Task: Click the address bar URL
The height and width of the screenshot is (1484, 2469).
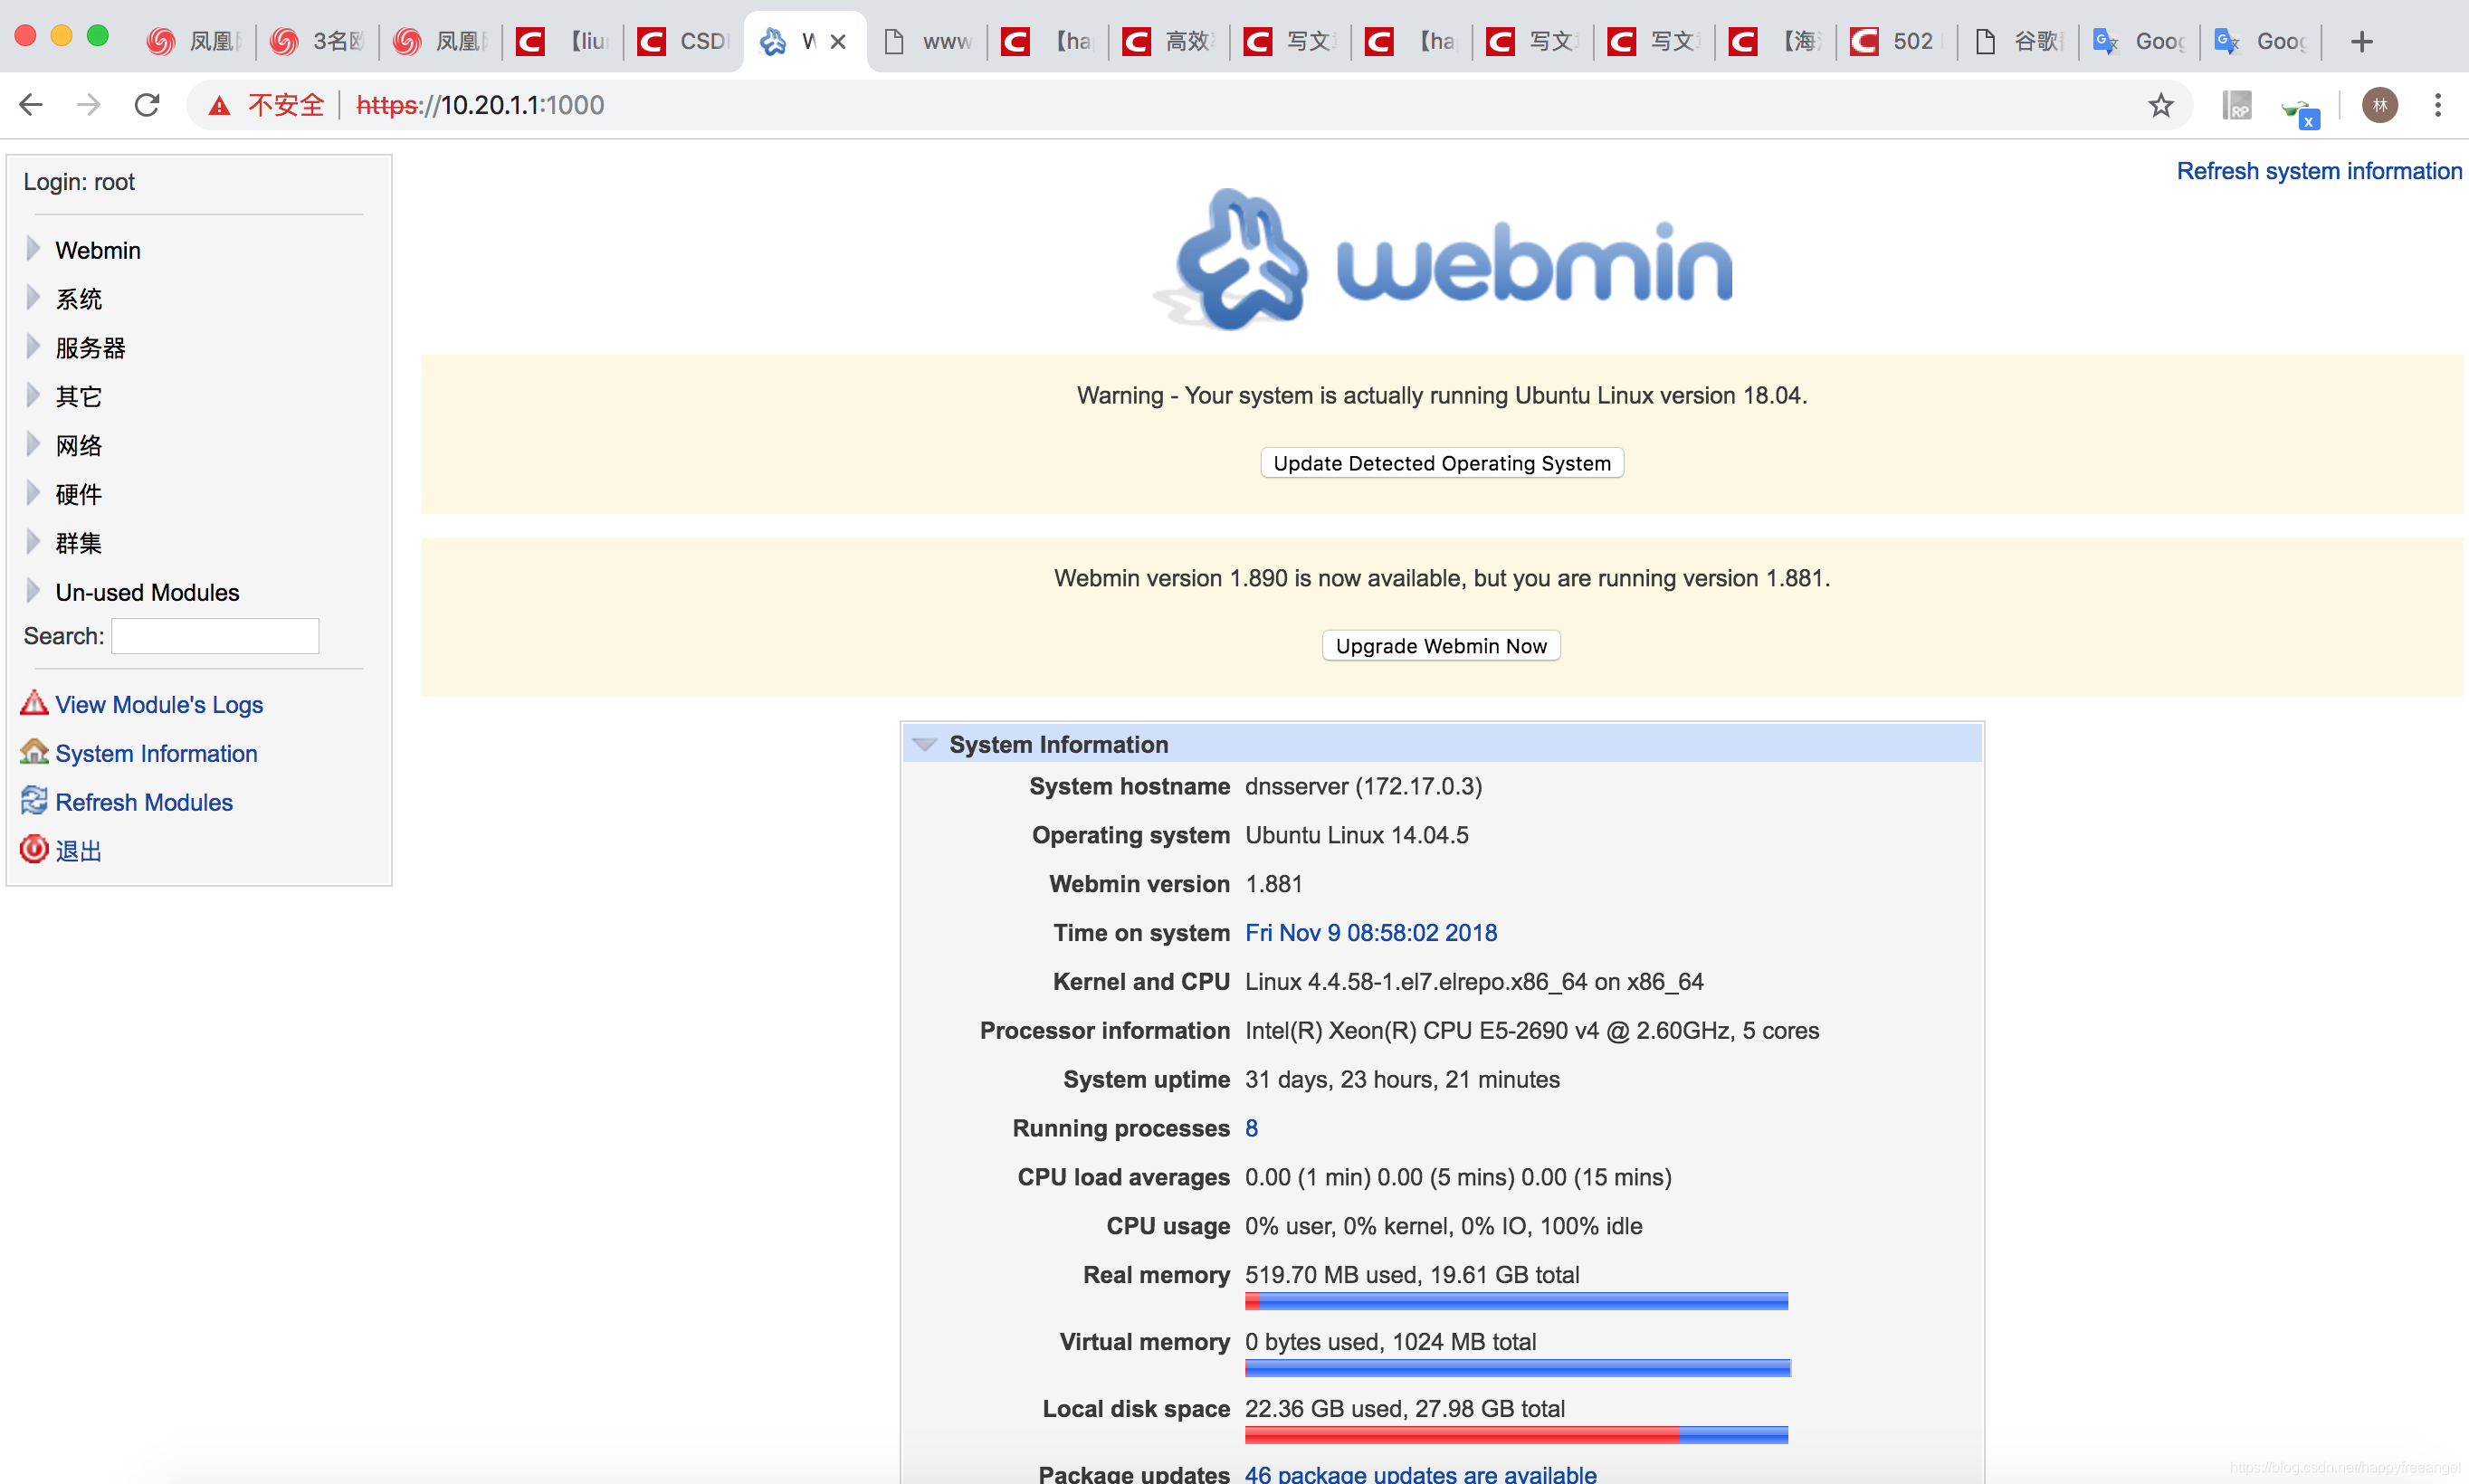Action: tap(480, 105)
